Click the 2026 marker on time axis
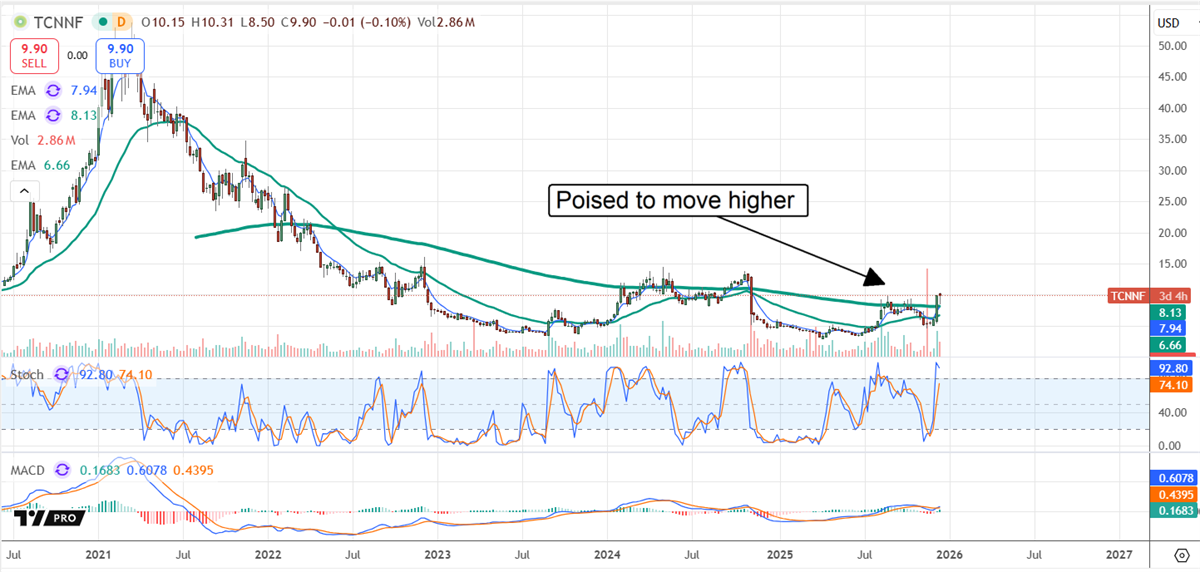1200x572 pixels. (946, 553)
